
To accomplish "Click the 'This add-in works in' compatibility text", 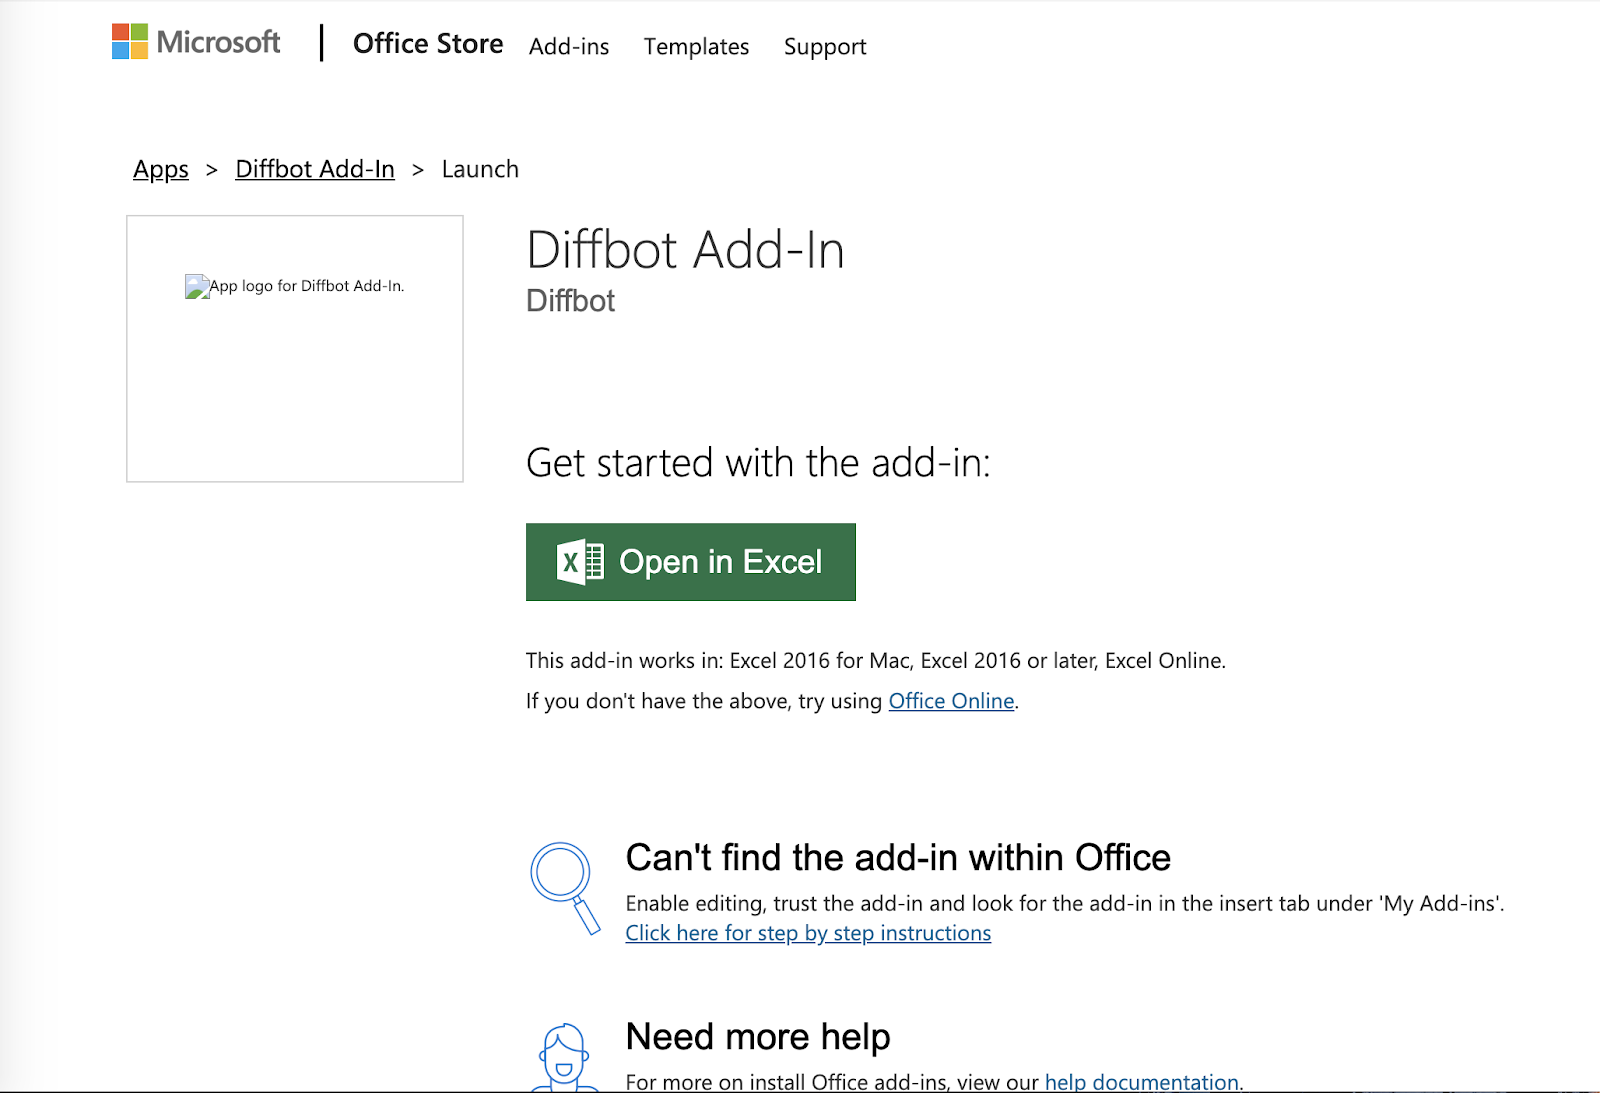I will pos(876,661).
